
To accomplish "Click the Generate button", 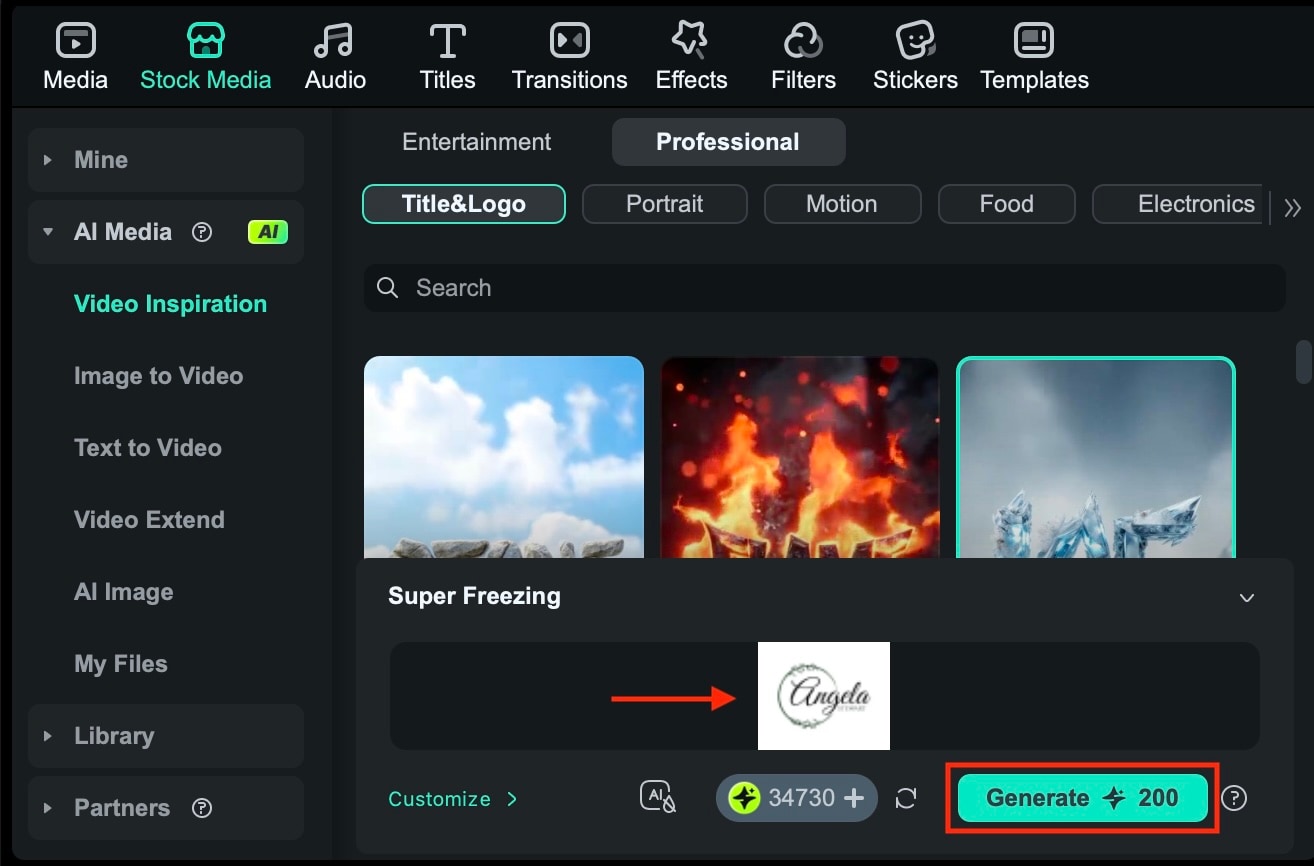I will (1081, 798).
